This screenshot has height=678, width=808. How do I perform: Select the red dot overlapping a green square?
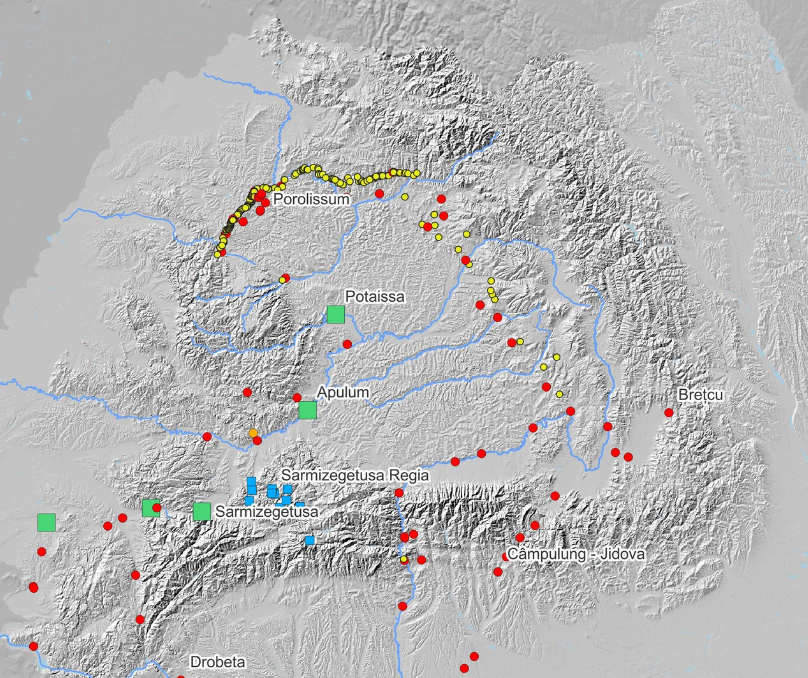coord(157,508)
